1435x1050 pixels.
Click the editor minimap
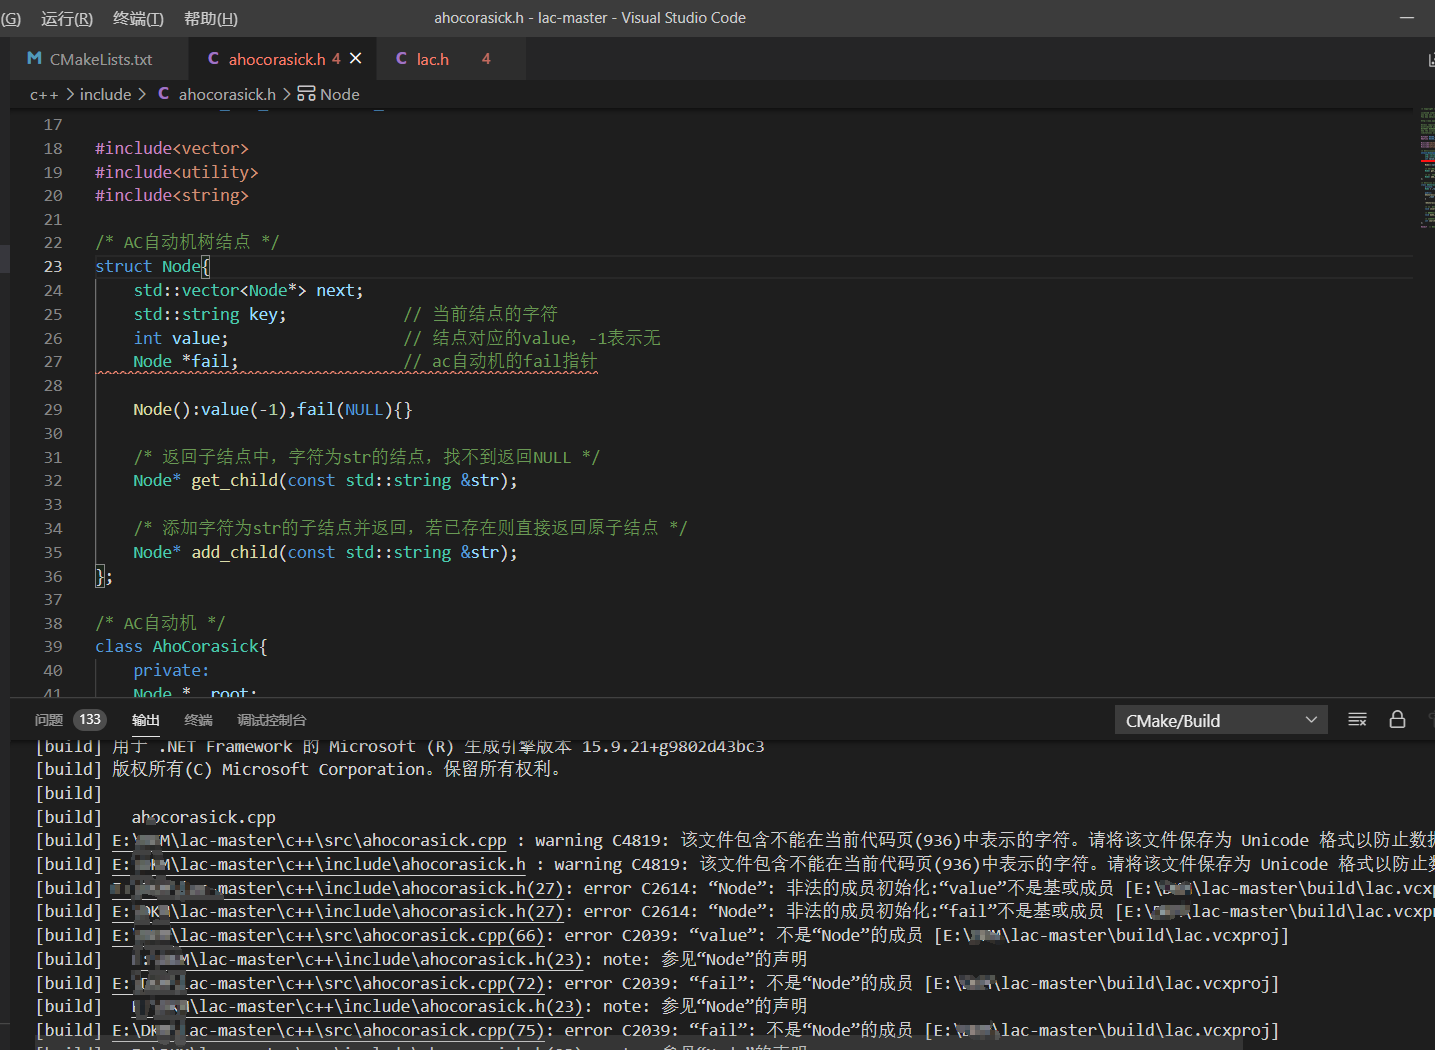(x=1427, y=168)
